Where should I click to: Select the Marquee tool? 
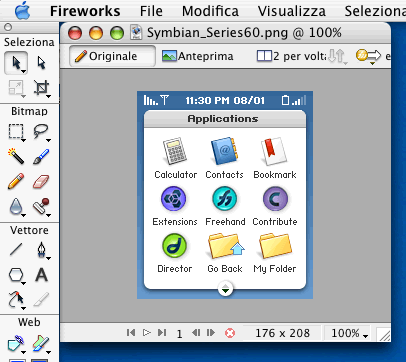[x=16, y=132]
